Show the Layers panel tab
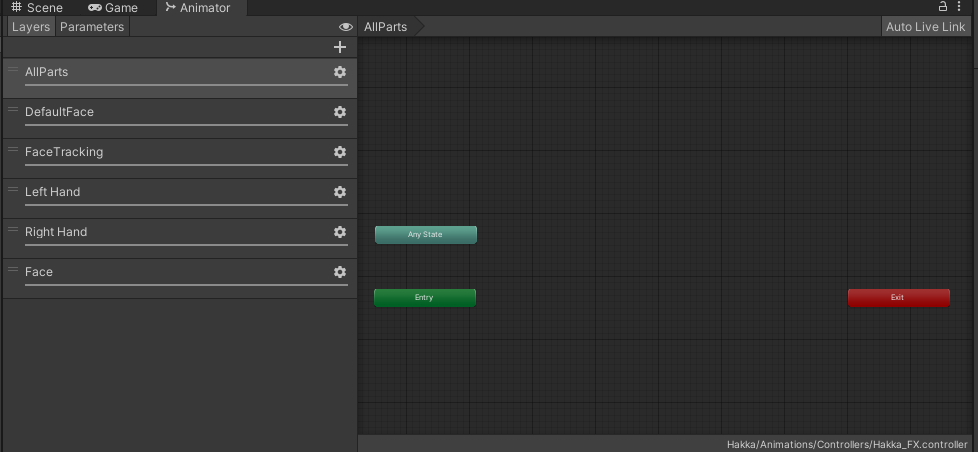This screenshot has width=978, height=452. point(31,27)
